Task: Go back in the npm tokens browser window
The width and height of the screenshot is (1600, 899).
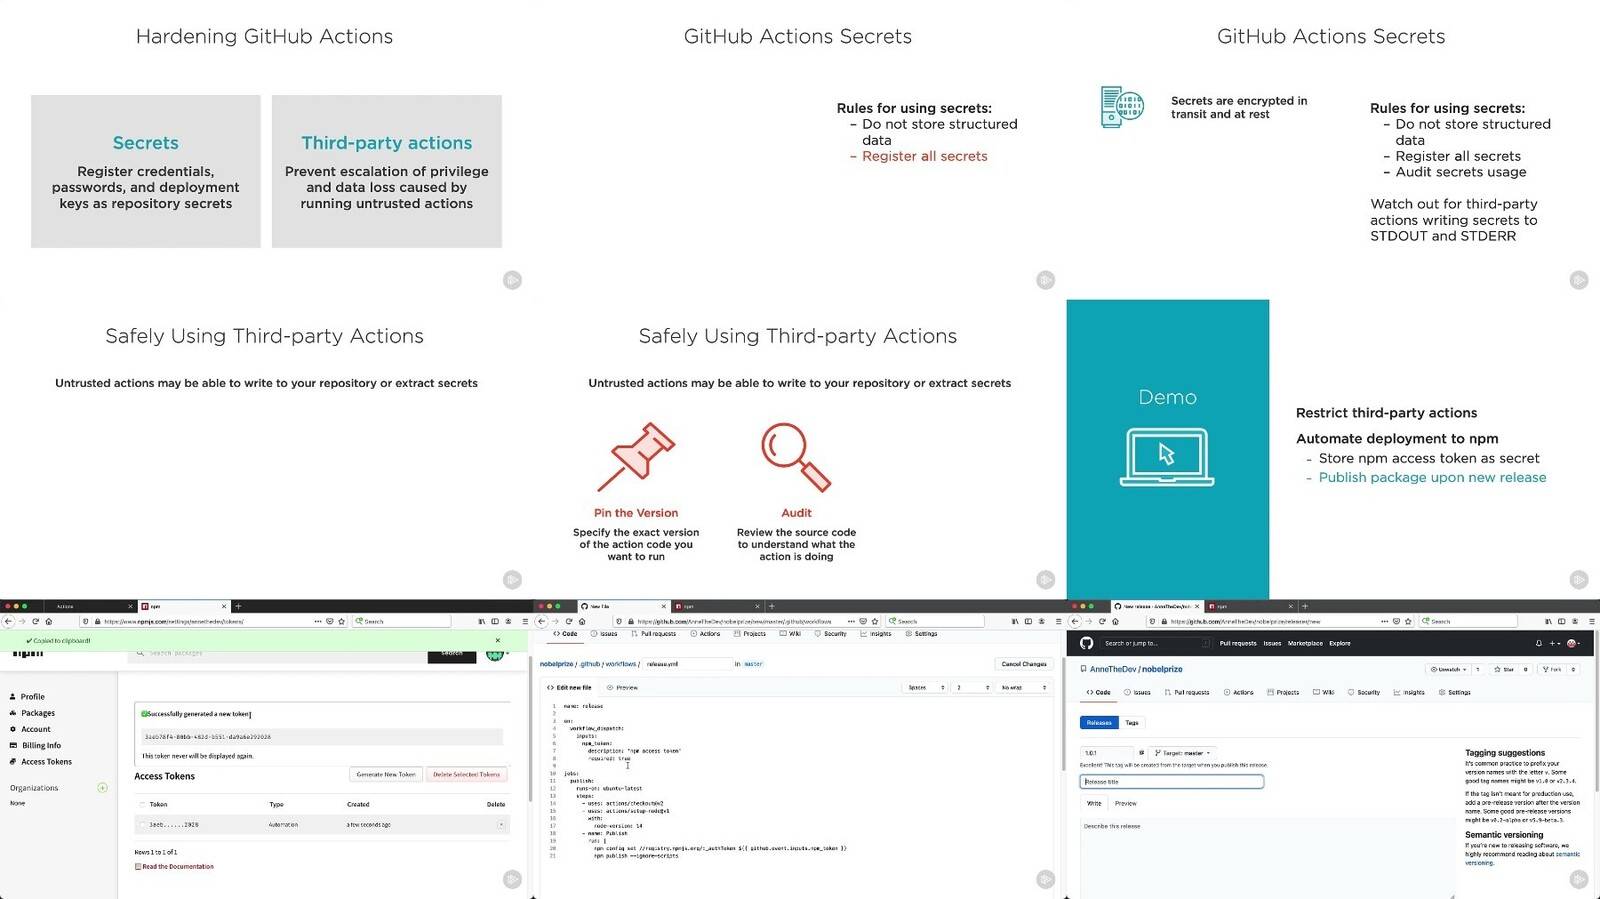Action: point(8,621)
